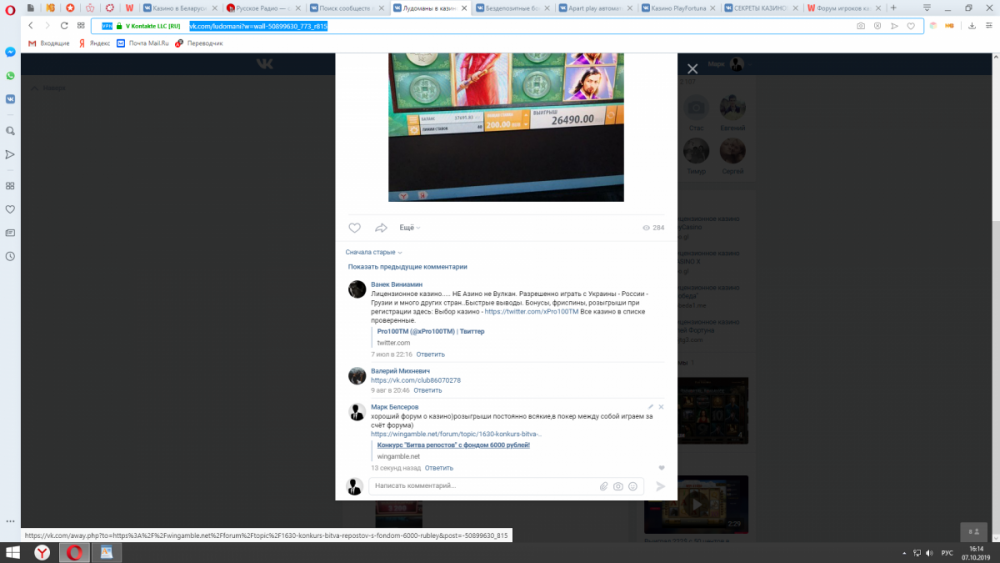Like the post with heart icon
Screen dimensions: 1000x563
[355, 228]
